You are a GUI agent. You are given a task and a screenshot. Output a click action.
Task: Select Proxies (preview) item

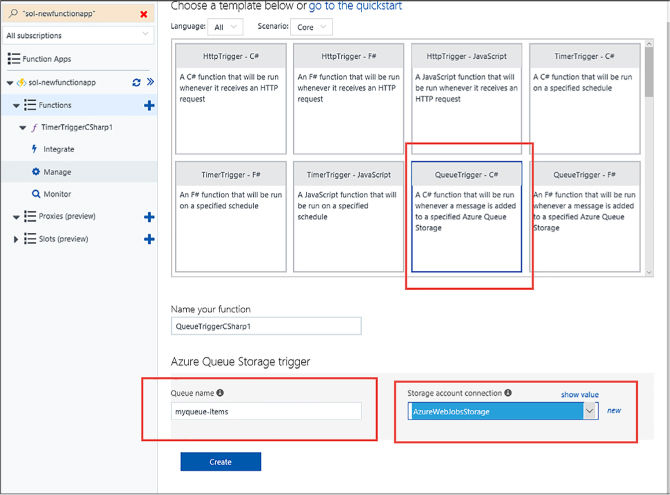click(67, 216)
